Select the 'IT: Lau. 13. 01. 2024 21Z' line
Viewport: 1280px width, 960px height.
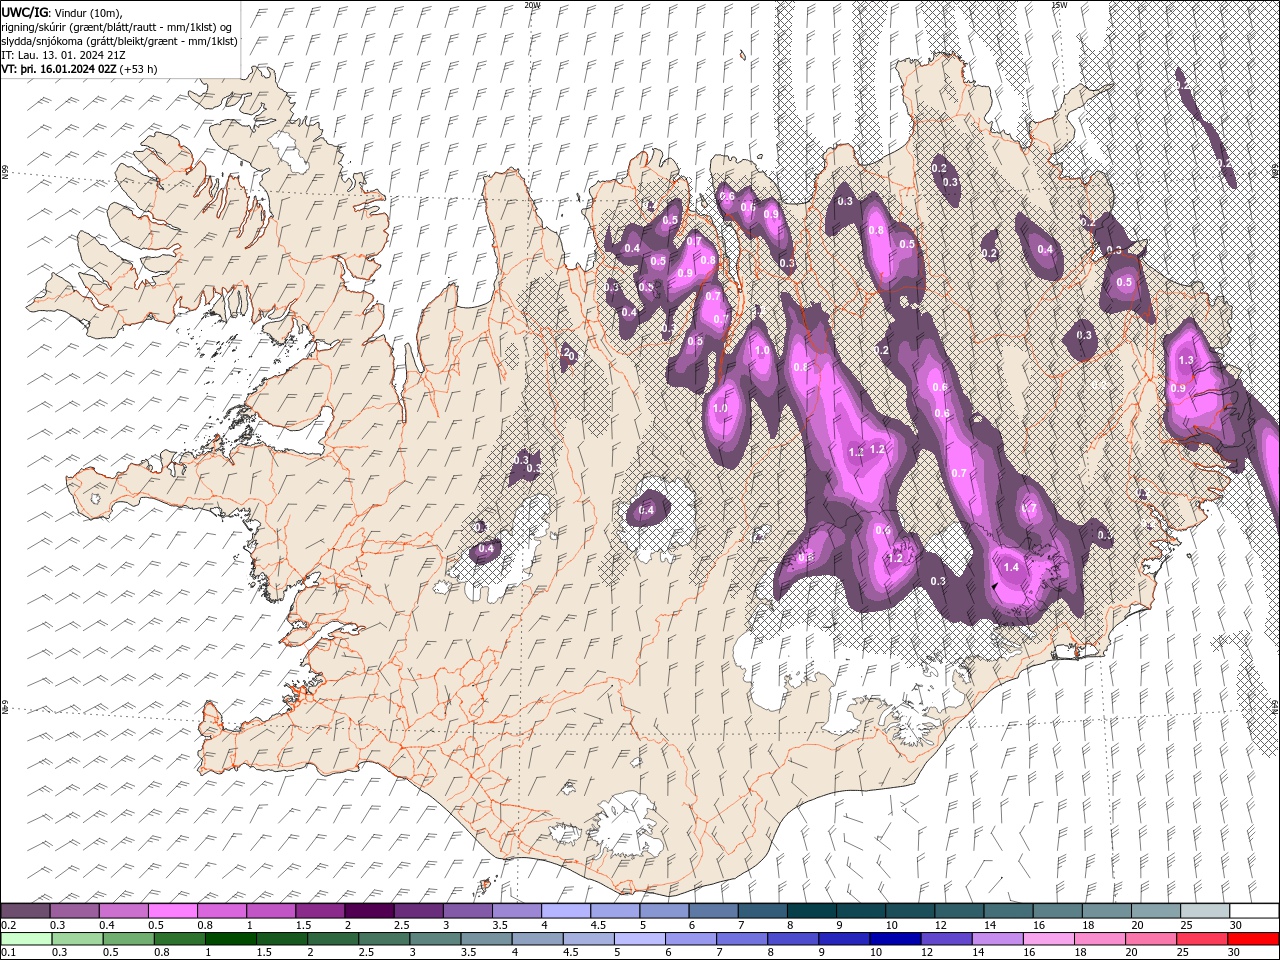point(62,54)
